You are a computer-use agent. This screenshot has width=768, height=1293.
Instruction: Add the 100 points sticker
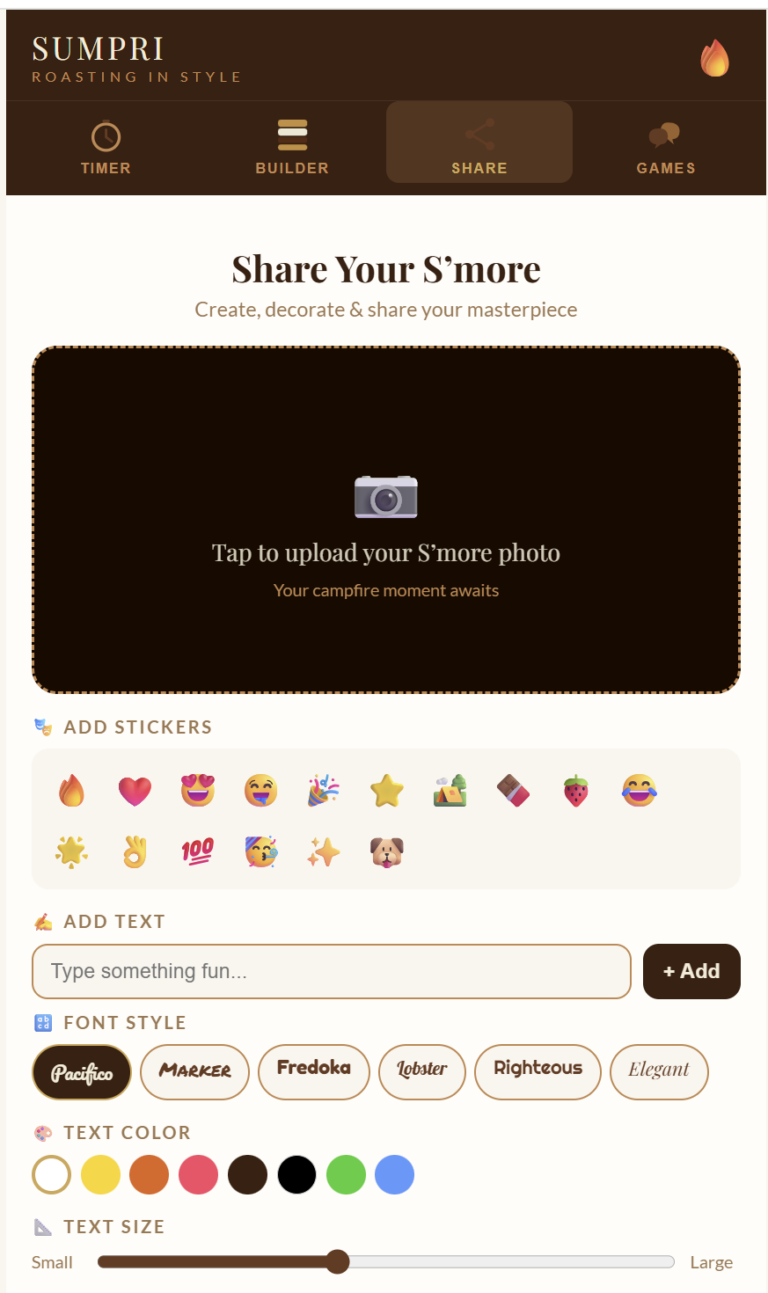click(x=197, y=852)
